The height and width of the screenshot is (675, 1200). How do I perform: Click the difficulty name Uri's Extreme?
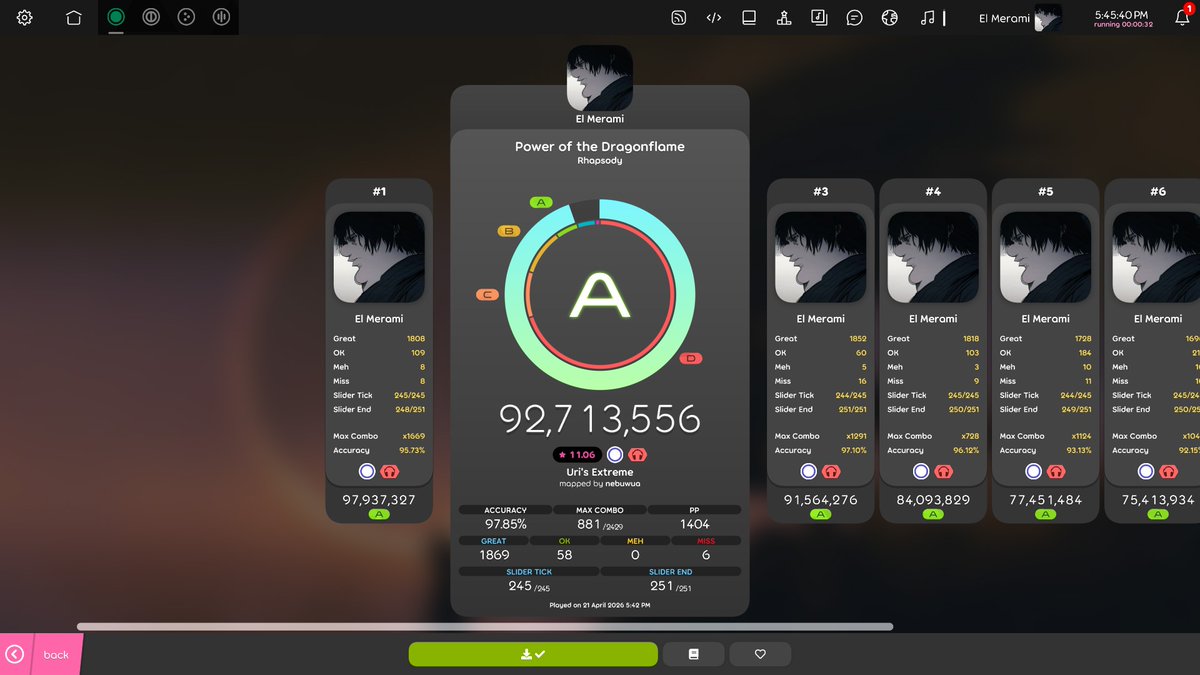click(x=600, y=472)
